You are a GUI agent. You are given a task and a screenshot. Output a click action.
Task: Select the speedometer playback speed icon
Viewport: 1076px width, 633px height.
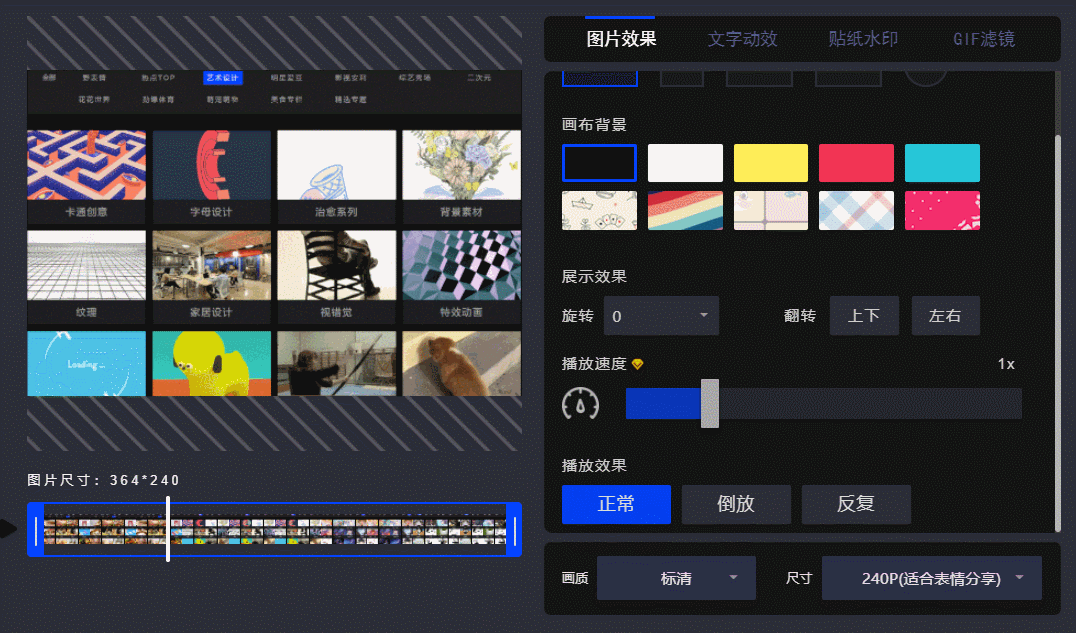581,403
